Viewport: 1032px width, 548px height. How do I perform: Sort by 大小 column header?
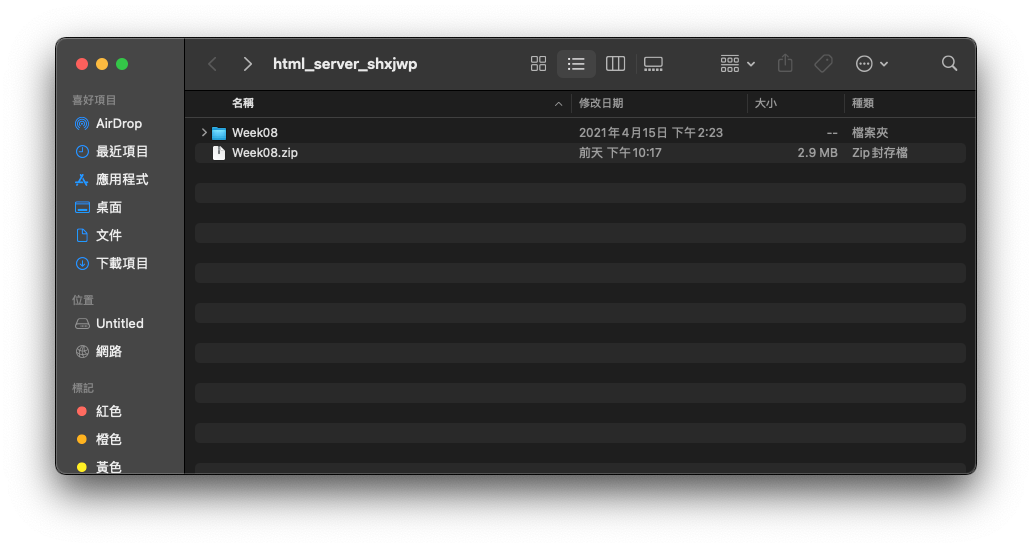765,104
